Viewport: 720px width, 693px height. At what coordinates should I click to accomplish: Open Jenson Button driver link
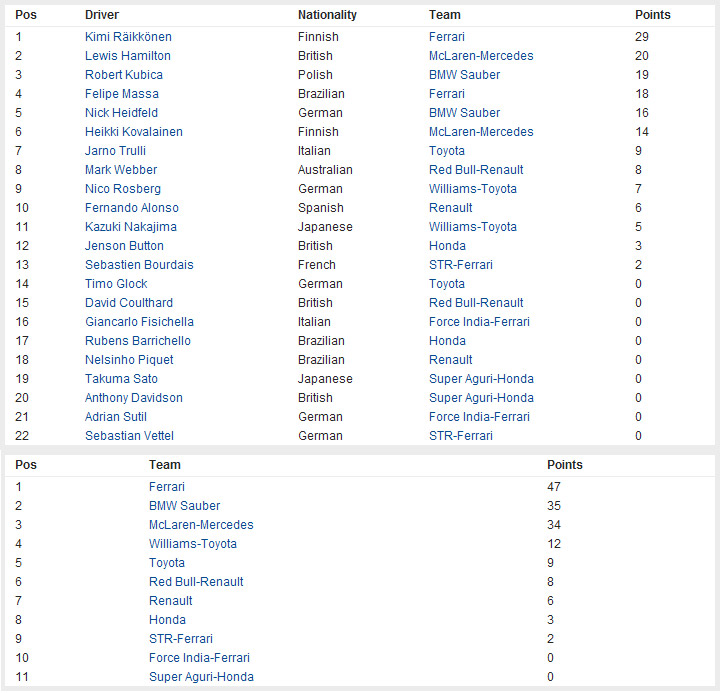124,246
